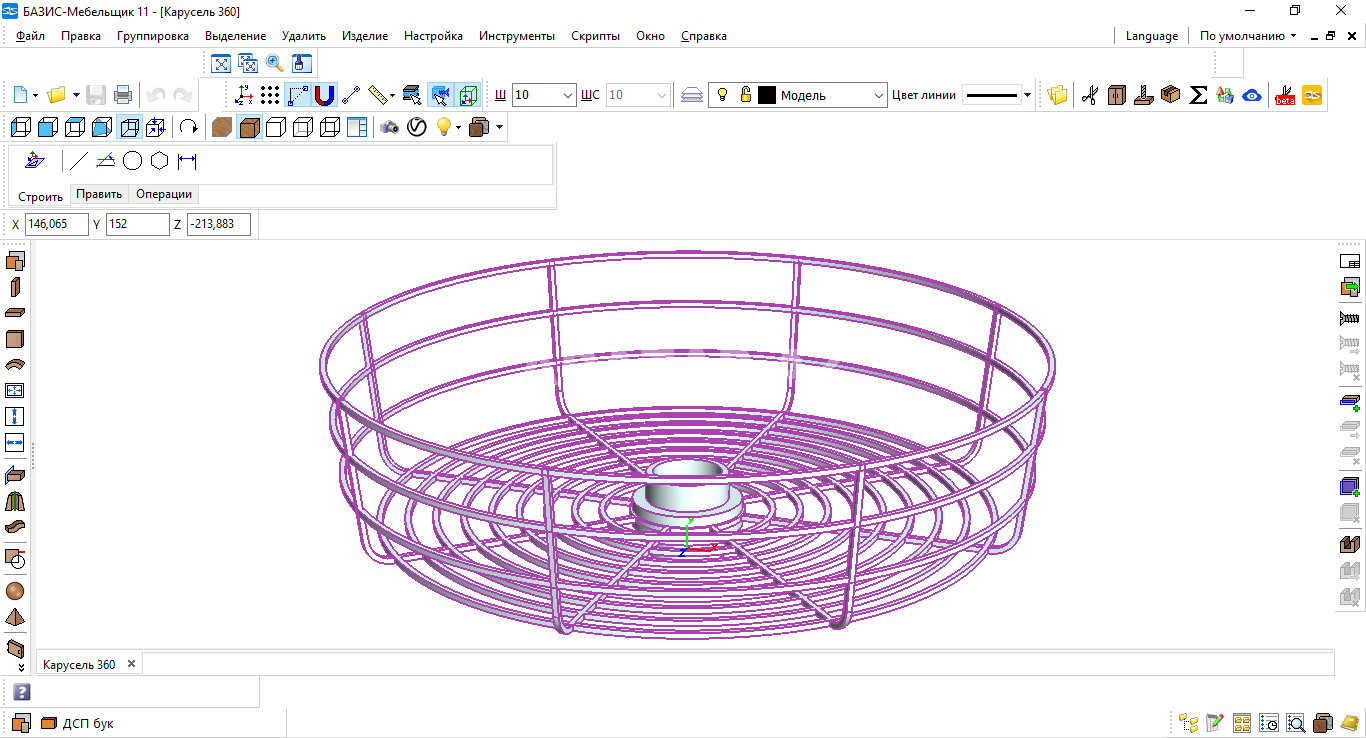Click the XYZ coordinate system icon
This screenshot has width=1366, height=738.
(244, 95)
